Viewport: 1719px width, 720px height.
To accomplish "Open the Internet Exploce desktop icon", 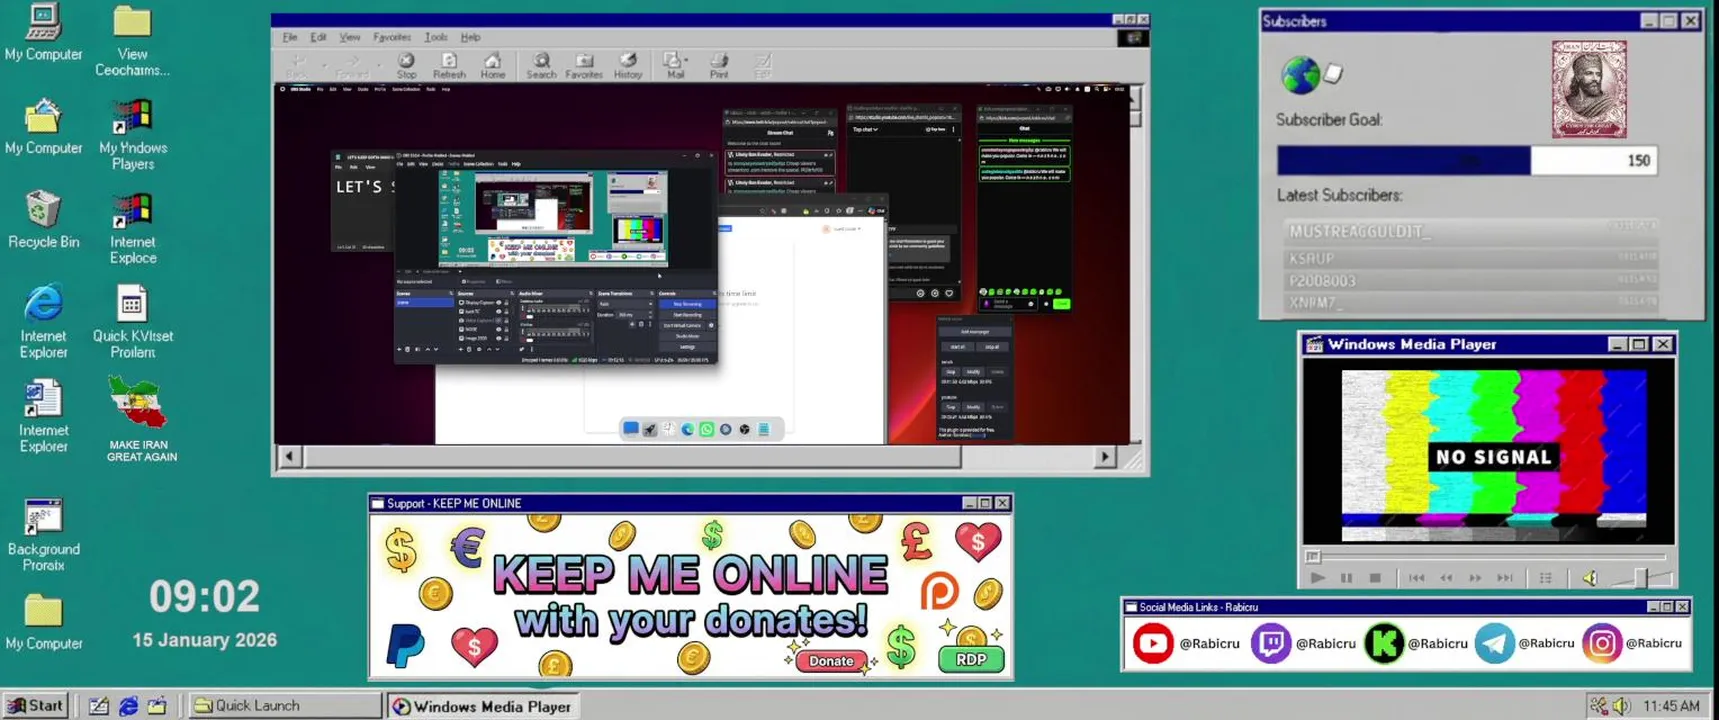I will click(132, 228).
